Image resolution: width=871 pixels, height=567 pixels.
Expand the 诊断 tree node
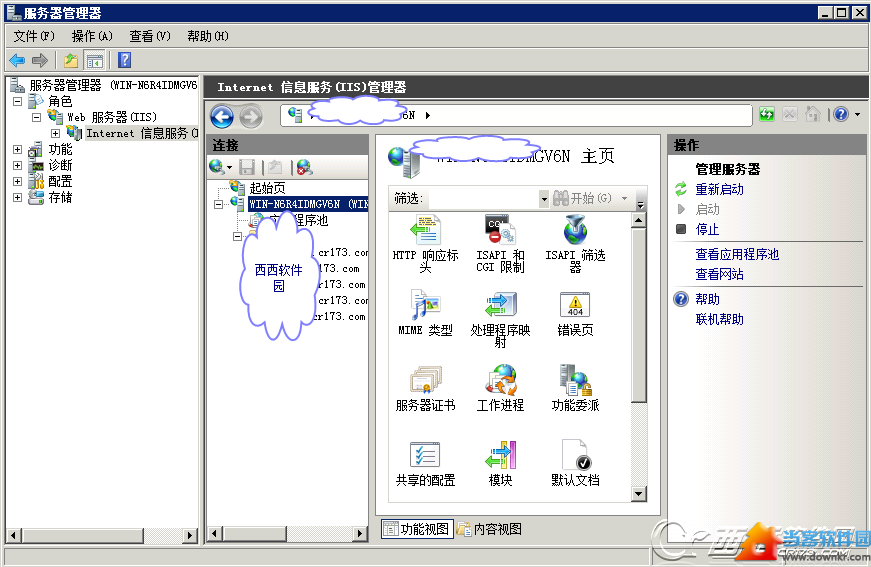point(18,165)
